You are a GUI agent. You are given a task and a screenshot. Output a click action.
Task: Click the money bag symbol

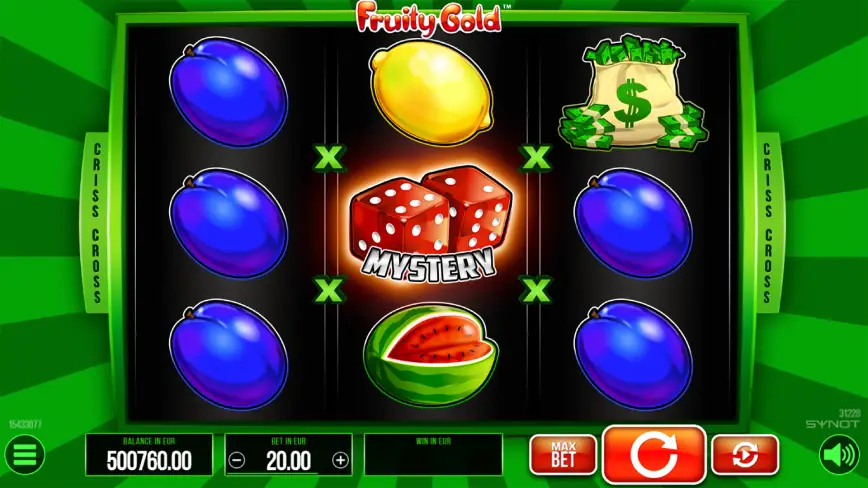pyautogui.click(x=633, y=92)
